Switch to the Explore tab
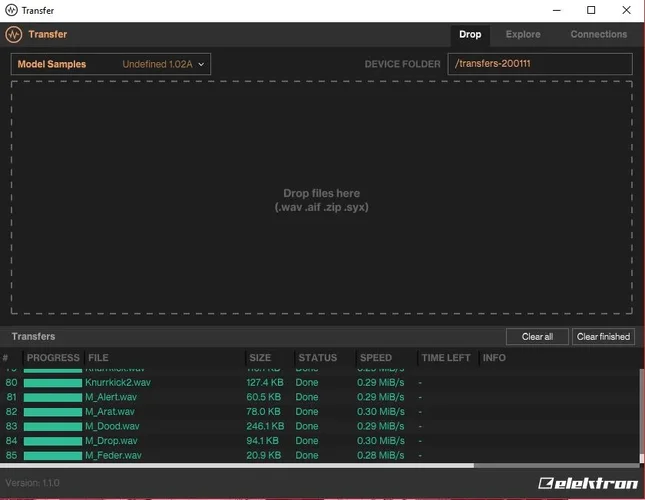Image resolution: width=645 pixels, height=500 pixels. [x=523, y=35]
